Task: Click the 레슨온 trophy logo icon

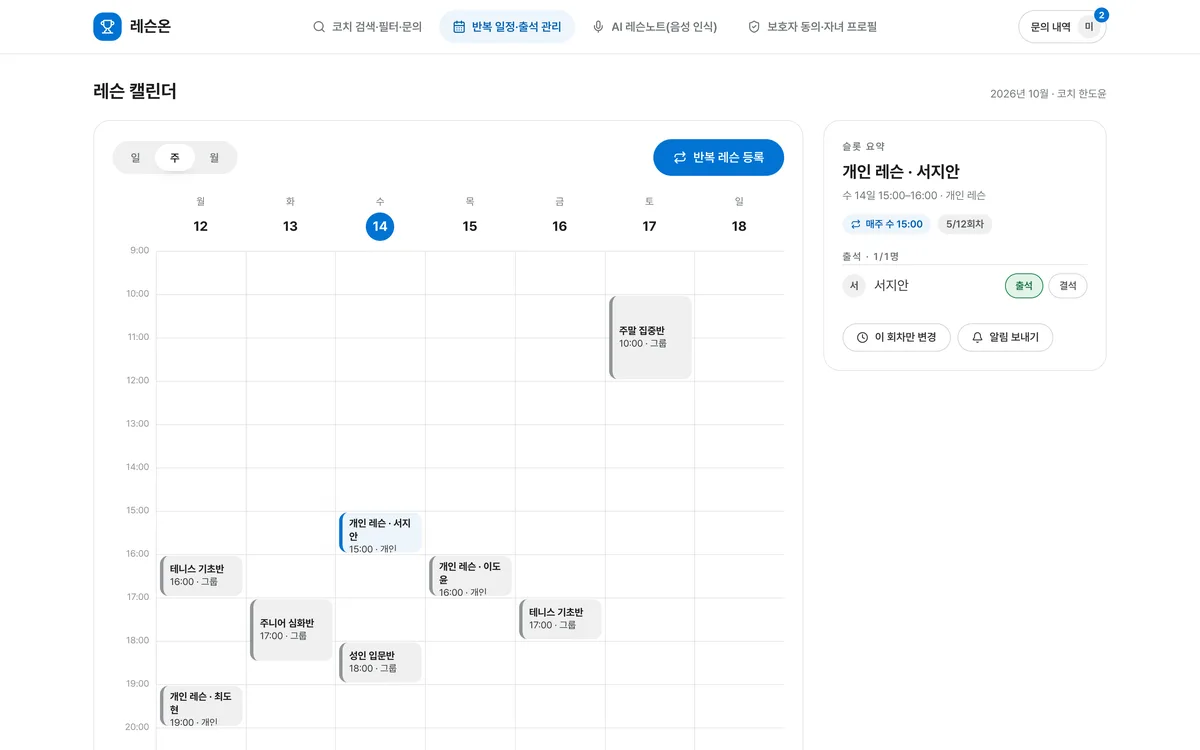Action: coord(107,27)
